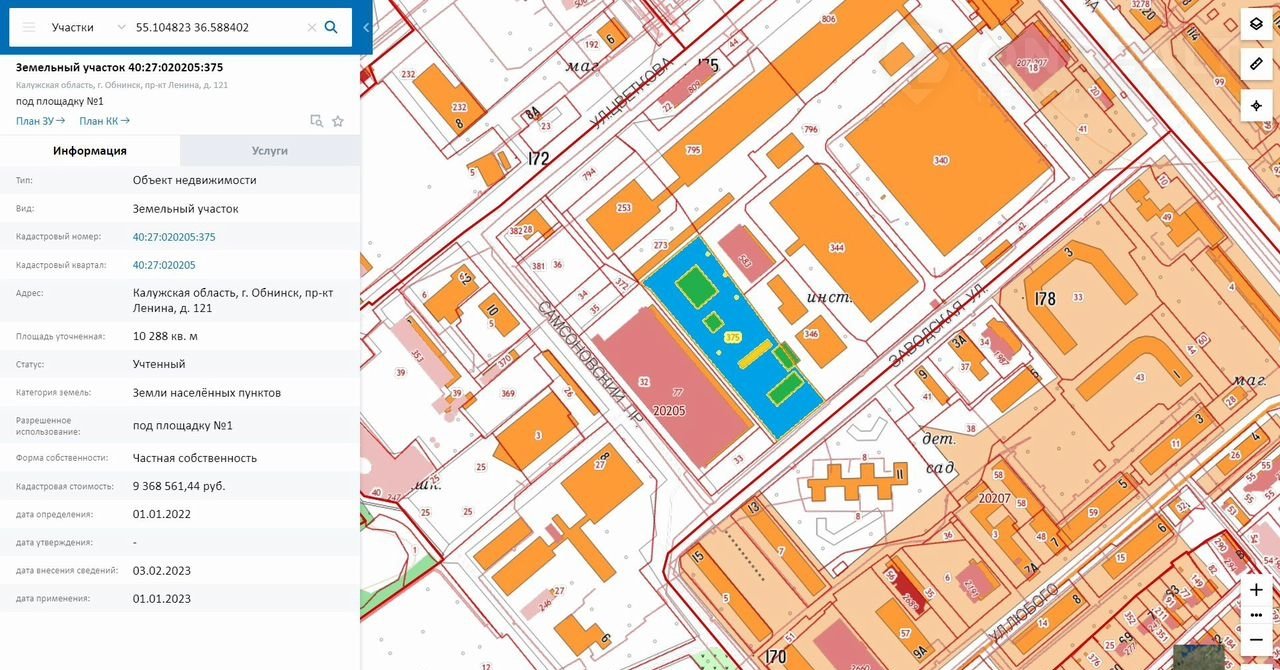
Task: Zoom out the map with minus button
Action: point(1256,640)
